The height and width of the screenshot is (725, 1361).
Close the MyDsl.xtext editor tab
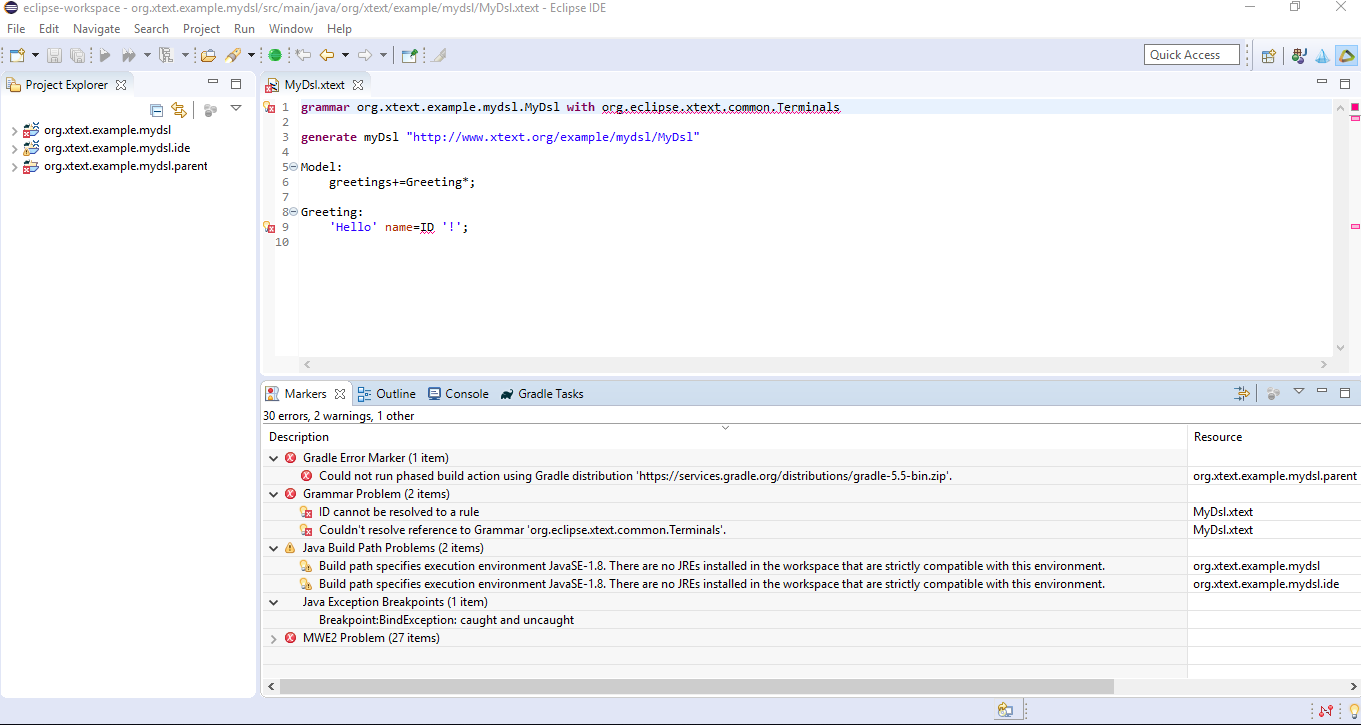tap(357, 85)
